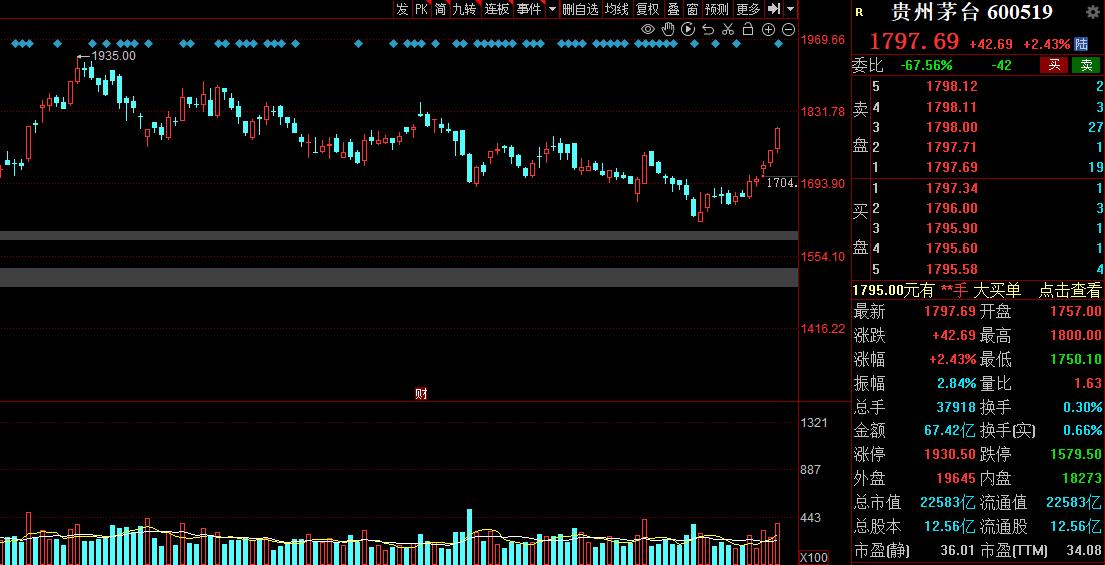This screenshot has height=565, width=1105.
Task: Toggle the 连板 indicator
Action: [x=497, y=8]
